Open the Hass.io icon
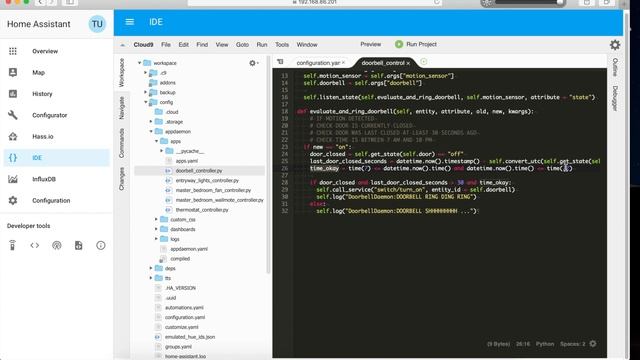Screen dimensions: 640x360 point(13,136)
